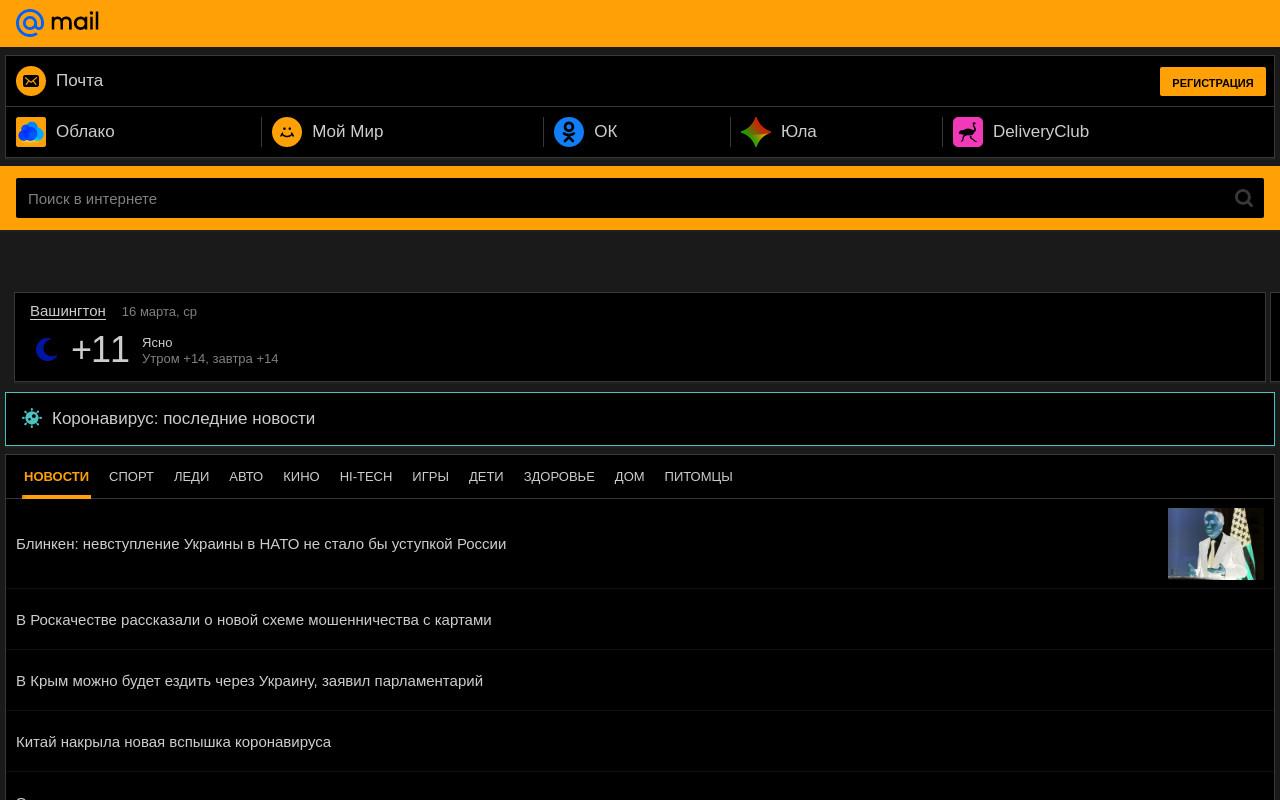Screen dimensions: 1280x800
Task: Change city via the Вашингтон link
Action: (x=68, y=311)
